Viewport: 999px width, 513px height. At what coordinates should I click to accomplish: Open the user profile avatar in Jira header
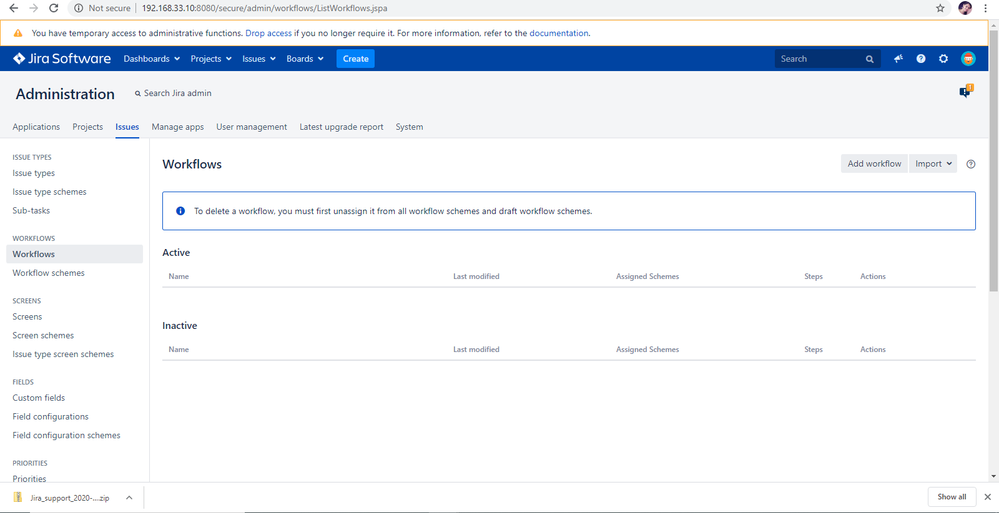click(968, 59)
